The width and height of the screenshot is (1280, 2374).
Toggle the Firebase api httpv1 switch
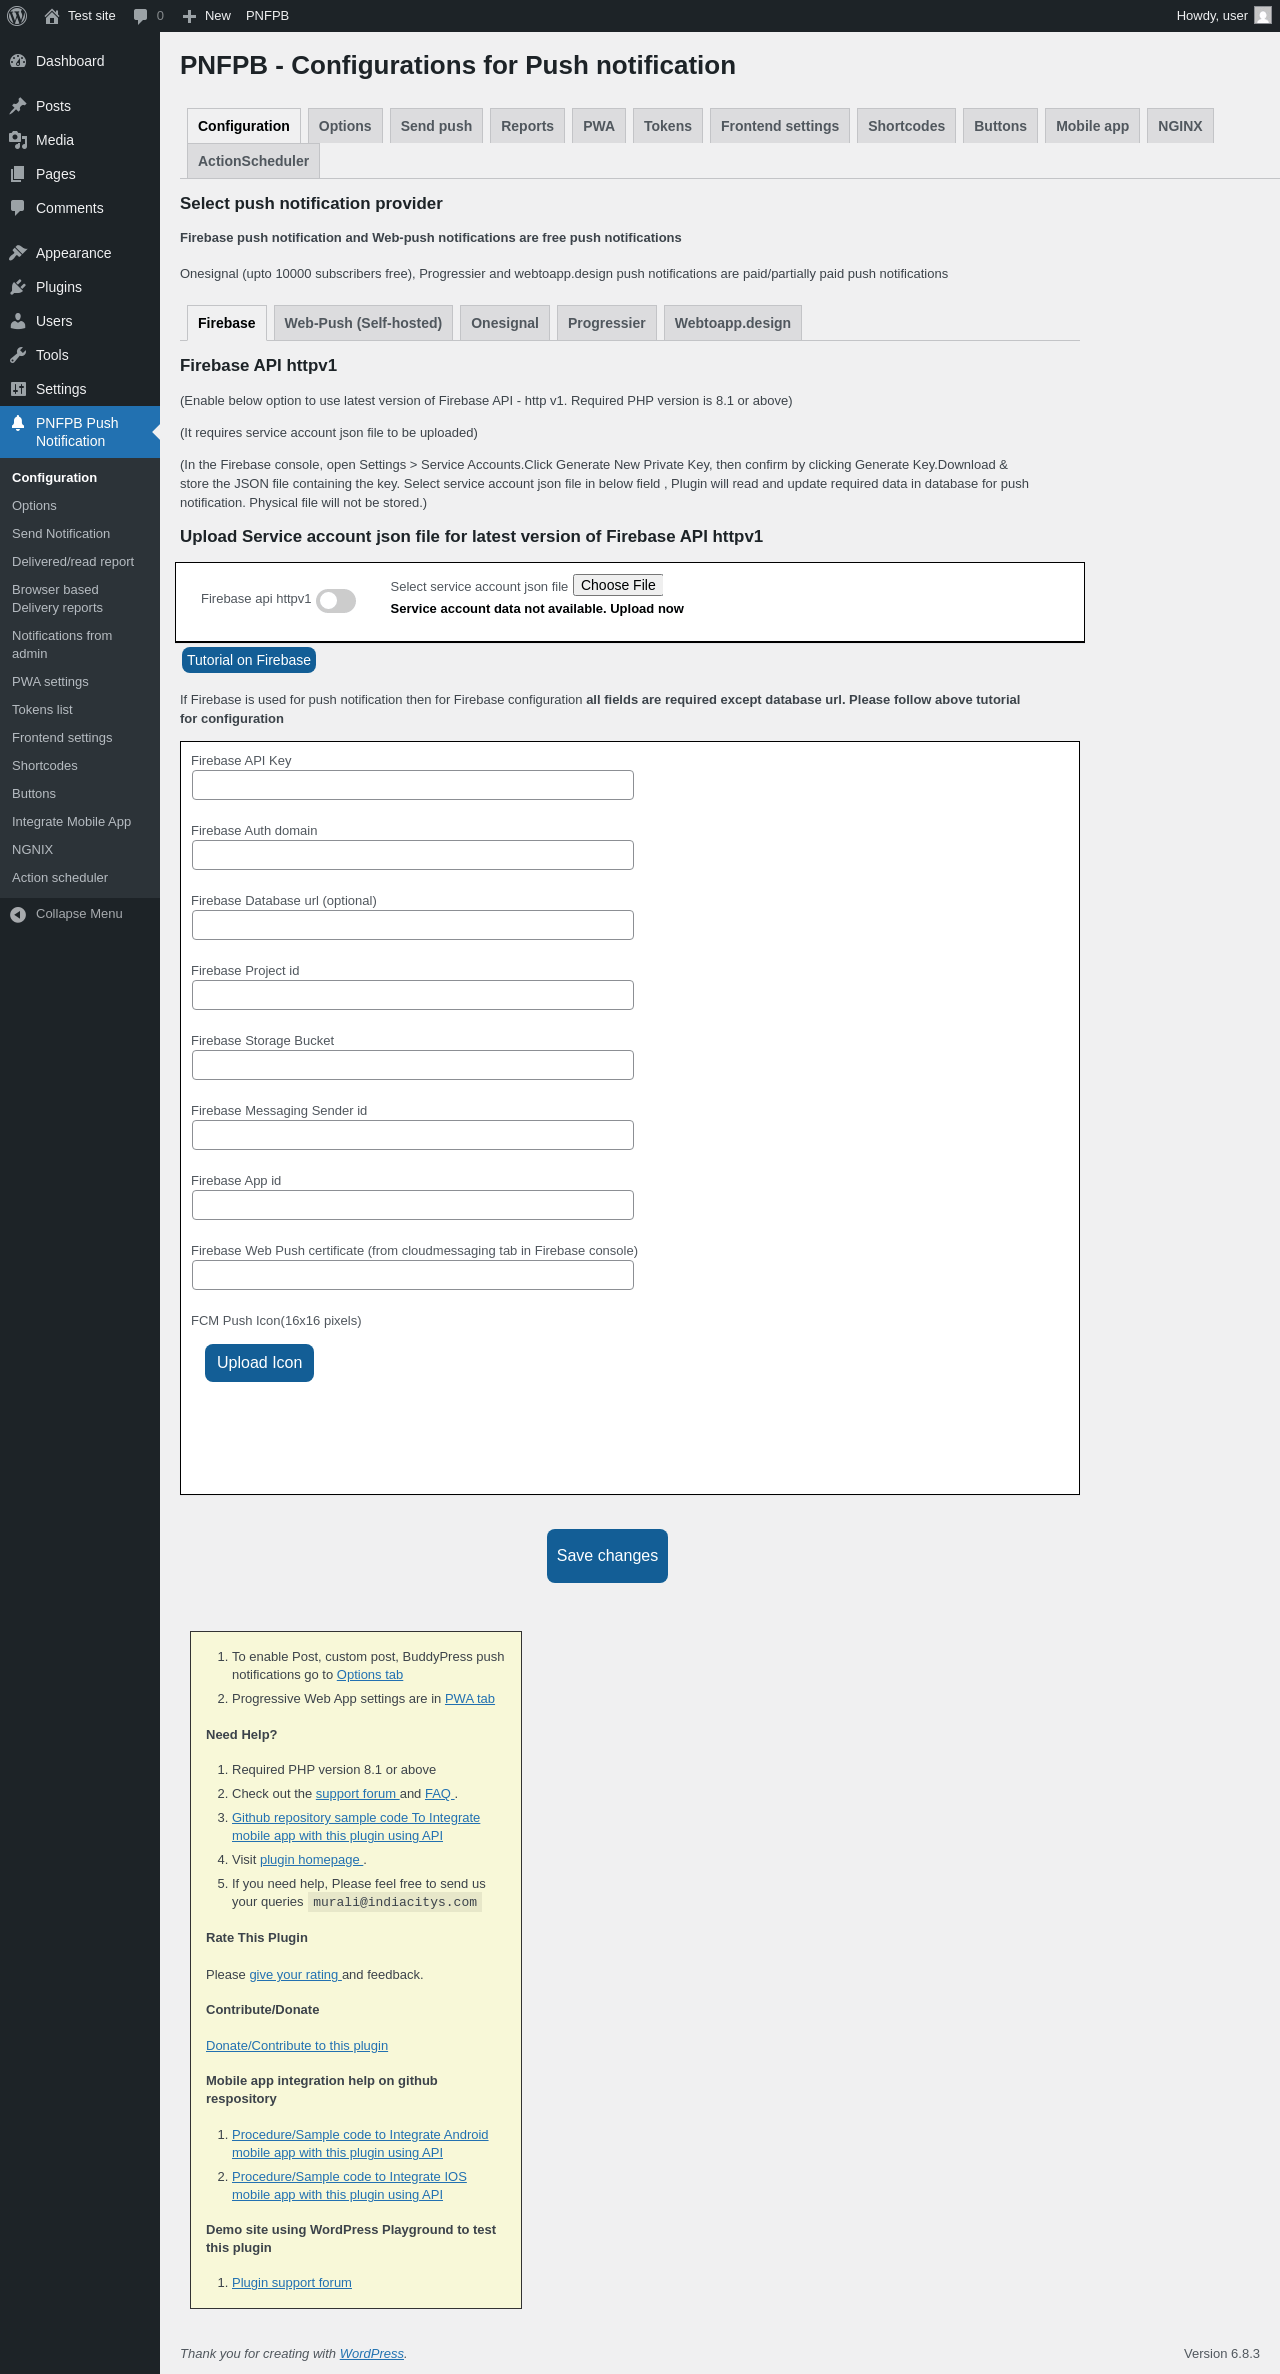click(336, 600)
